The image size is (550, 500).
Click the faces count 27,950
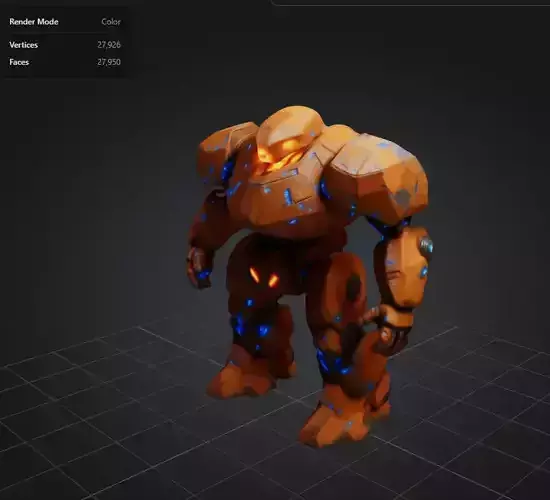(109, 62)
